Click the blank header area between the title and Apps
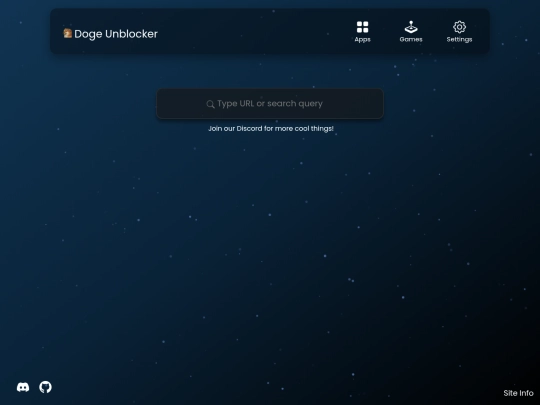Screen dimensions: 540x405 click(255, 31)
